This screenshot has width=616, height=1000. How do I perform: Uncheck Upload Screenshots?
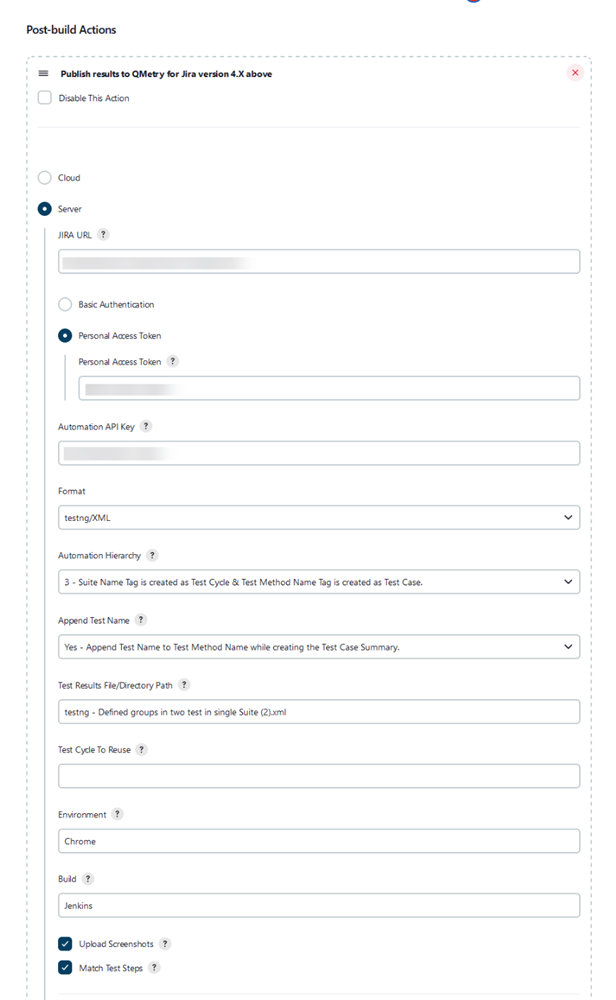coord(65,943)
